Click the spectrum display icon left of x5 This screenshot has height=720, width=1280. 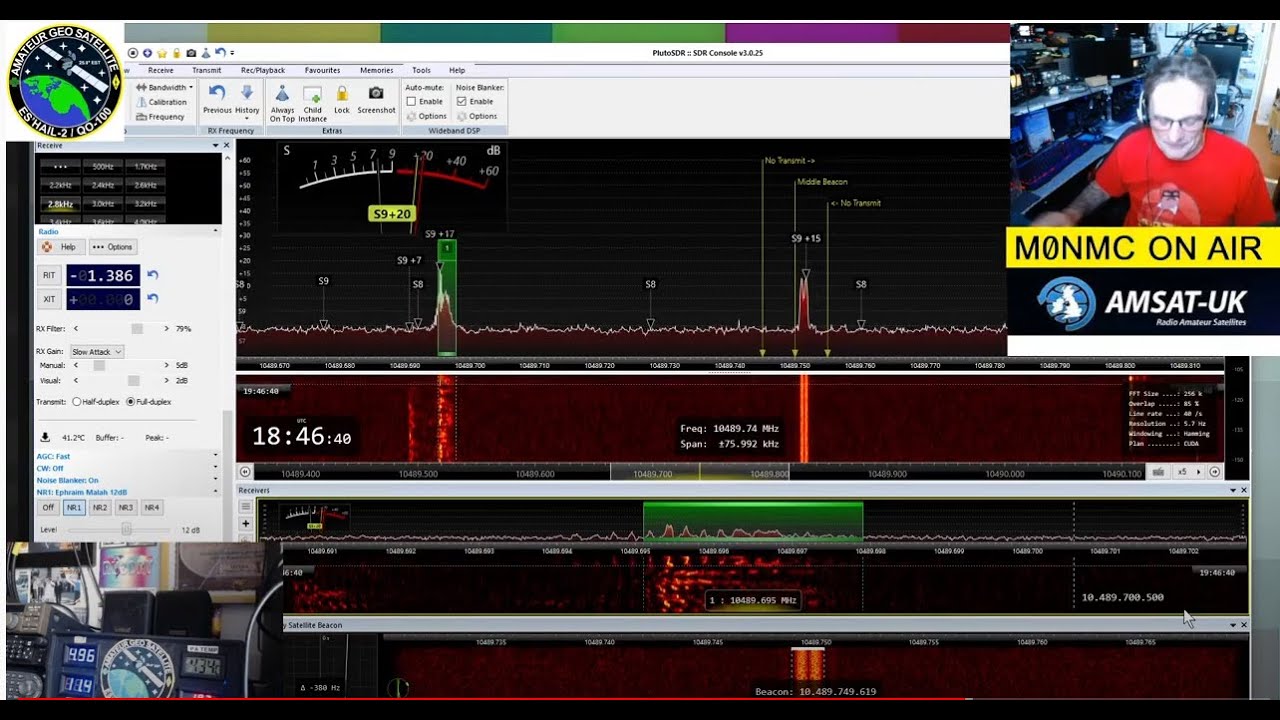pyautogui.click(x=1158, y=472)
